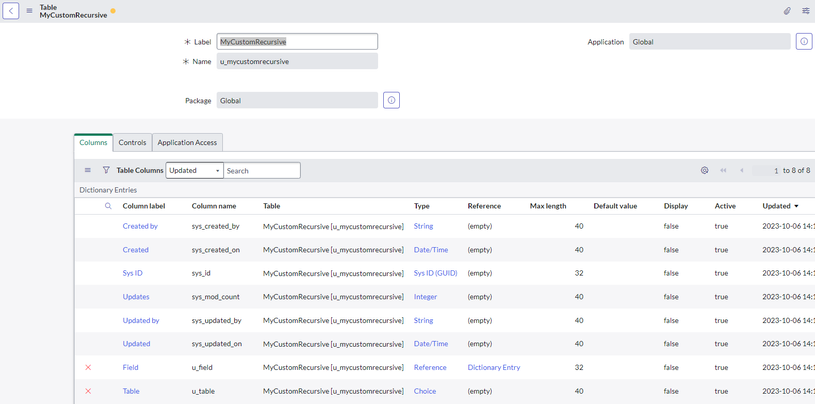The image size is (815, 404).
Task: Show Package info icon next to Global
Action: 391,100
